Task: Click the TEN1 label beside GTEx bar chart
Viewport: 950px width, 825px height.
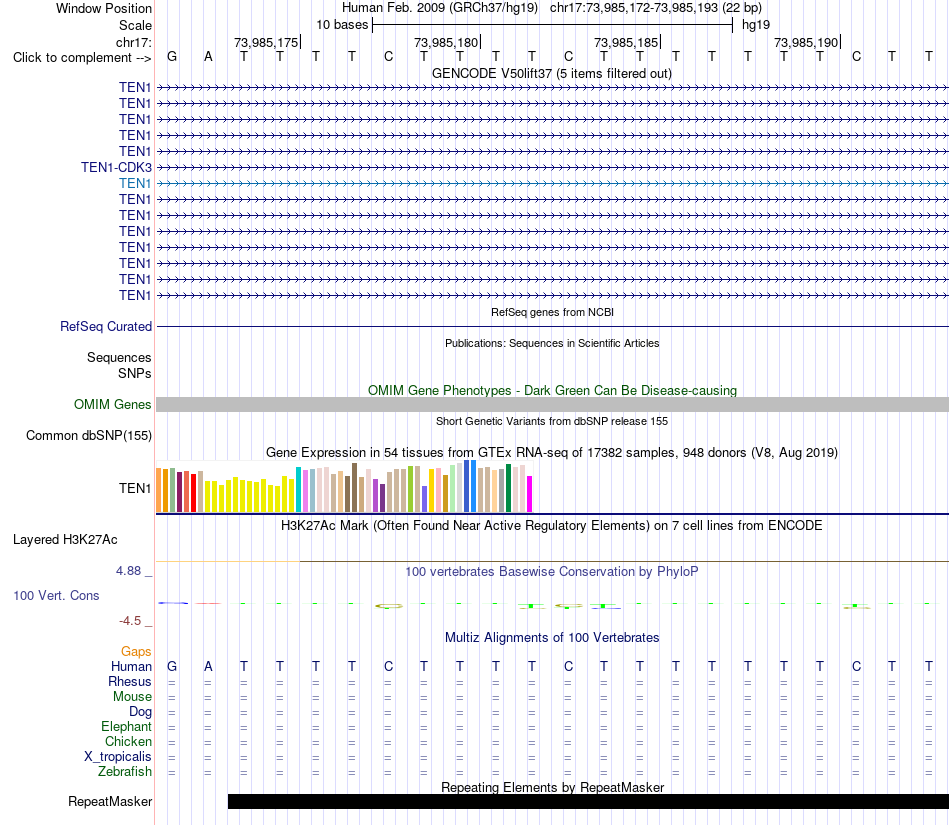Action: click(135, 488)
